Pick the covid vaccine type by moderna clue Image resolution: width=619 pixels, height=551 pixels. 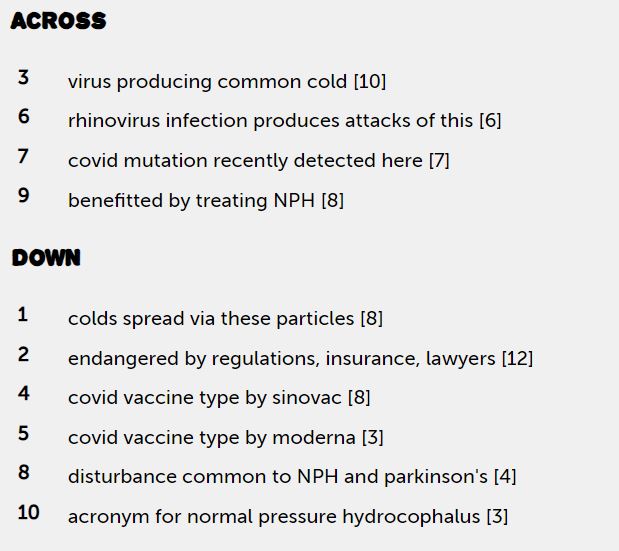[x=225, y=437]
